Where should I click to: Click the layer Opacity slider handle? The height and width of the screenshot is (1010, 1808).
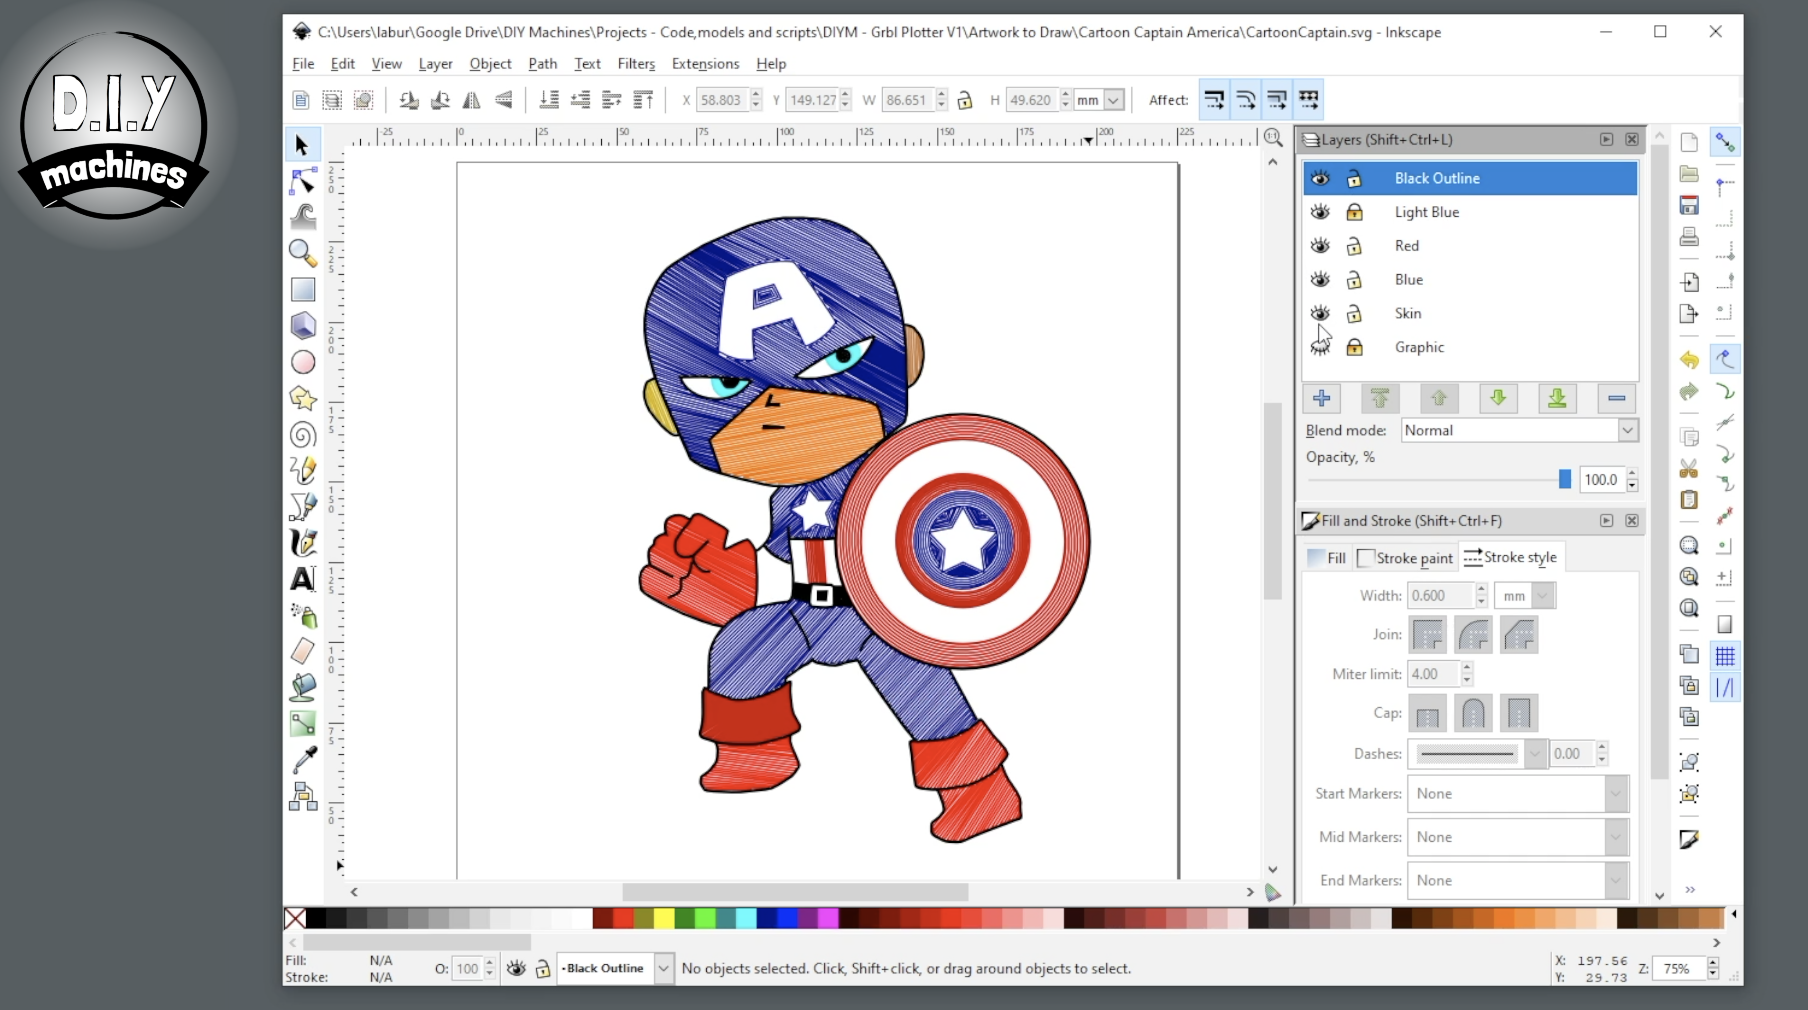(1565, 480)
